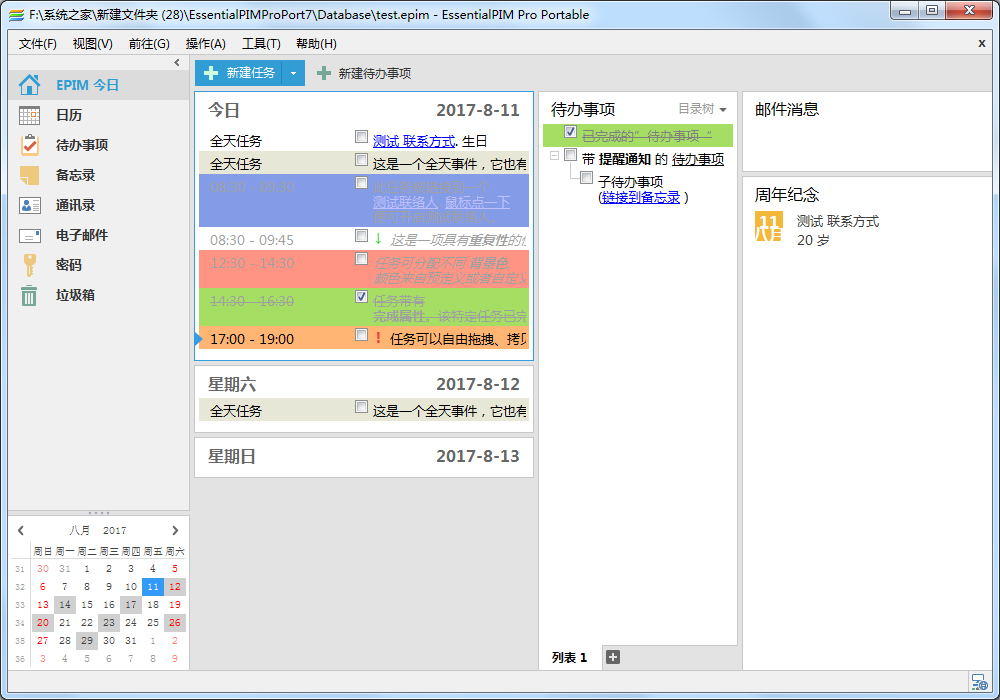The image size is (1000, 700).
Task: Open the 新建任务 dropdown arrow
Action: (293, 73)
